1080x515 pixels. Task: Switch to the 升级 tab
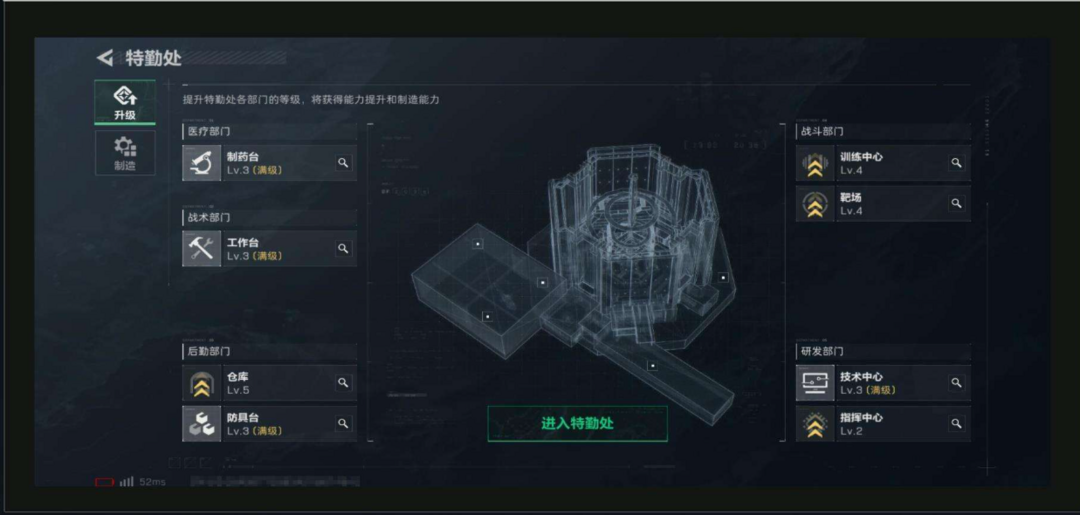(x=125, y=102)
